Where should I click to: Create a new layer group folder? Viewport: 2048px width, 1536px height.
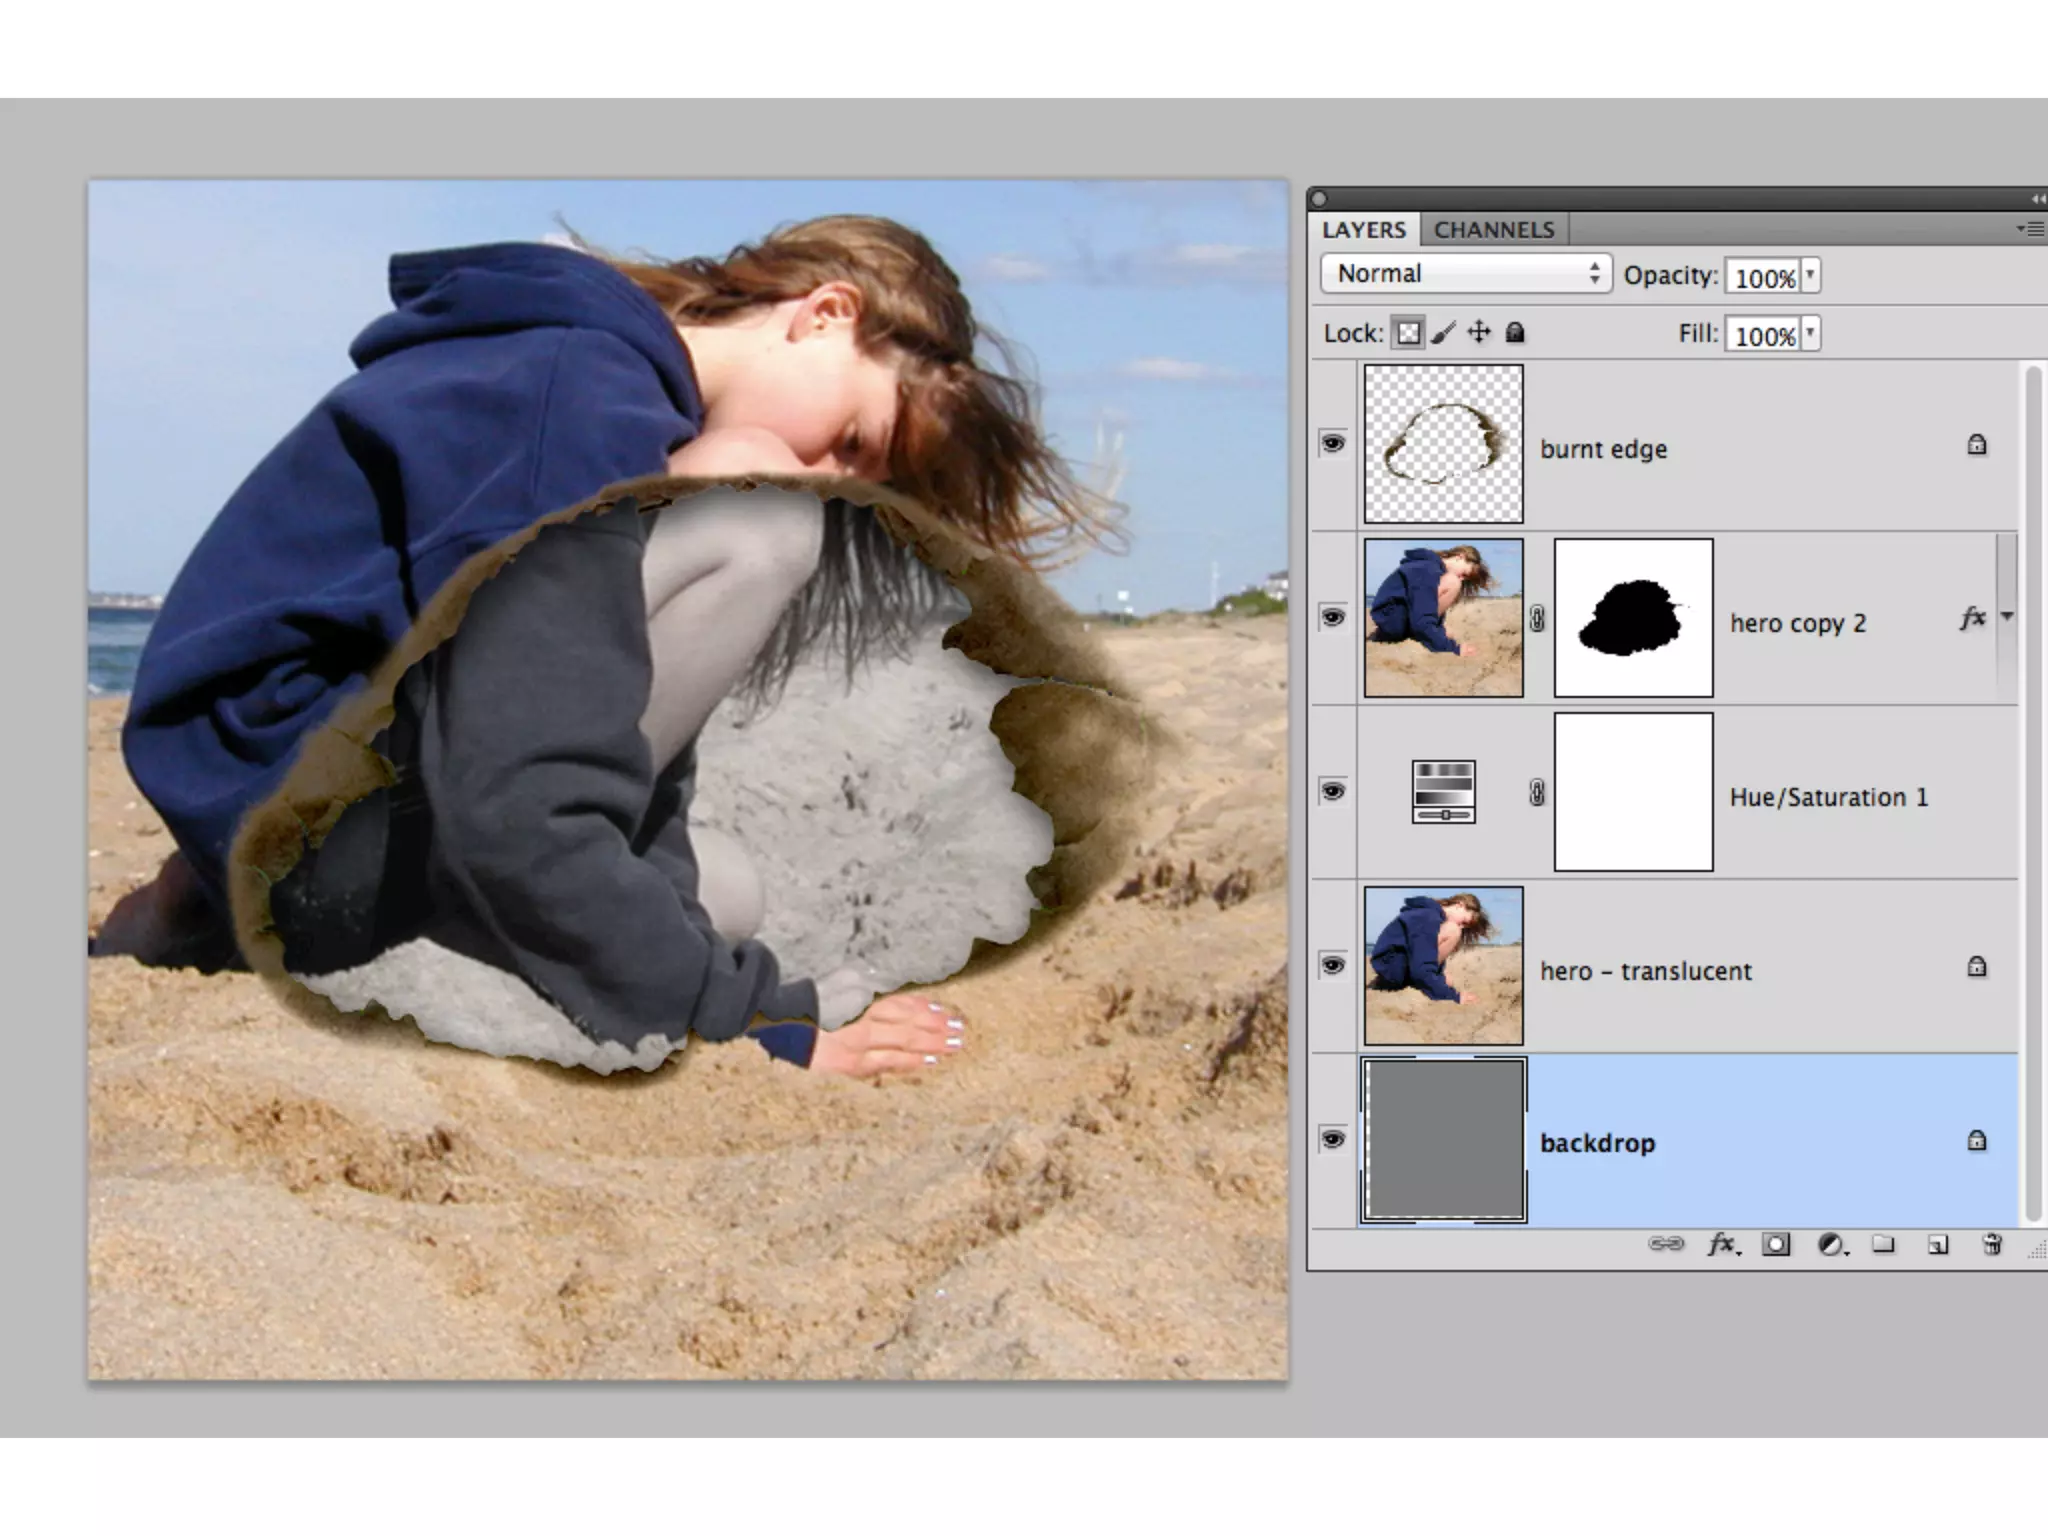click(x=1884, y=1244)
